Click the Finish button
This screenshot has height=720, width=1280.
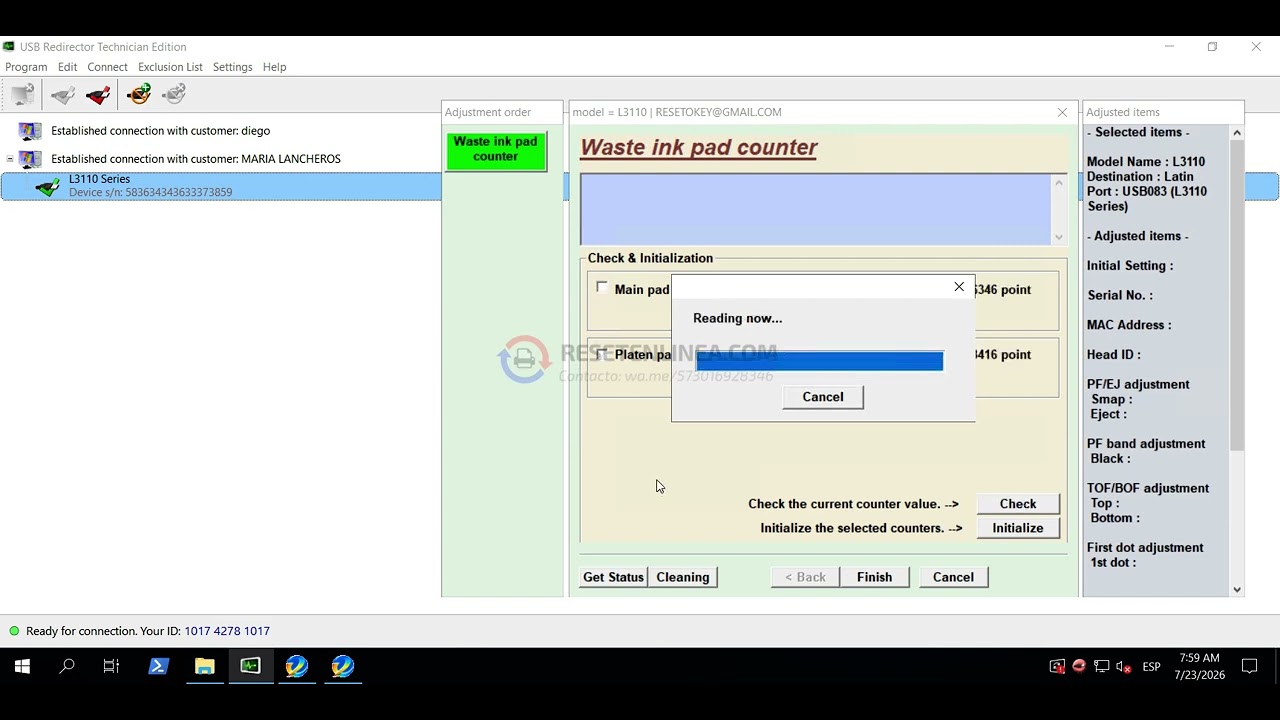click(x=874, y=577)
